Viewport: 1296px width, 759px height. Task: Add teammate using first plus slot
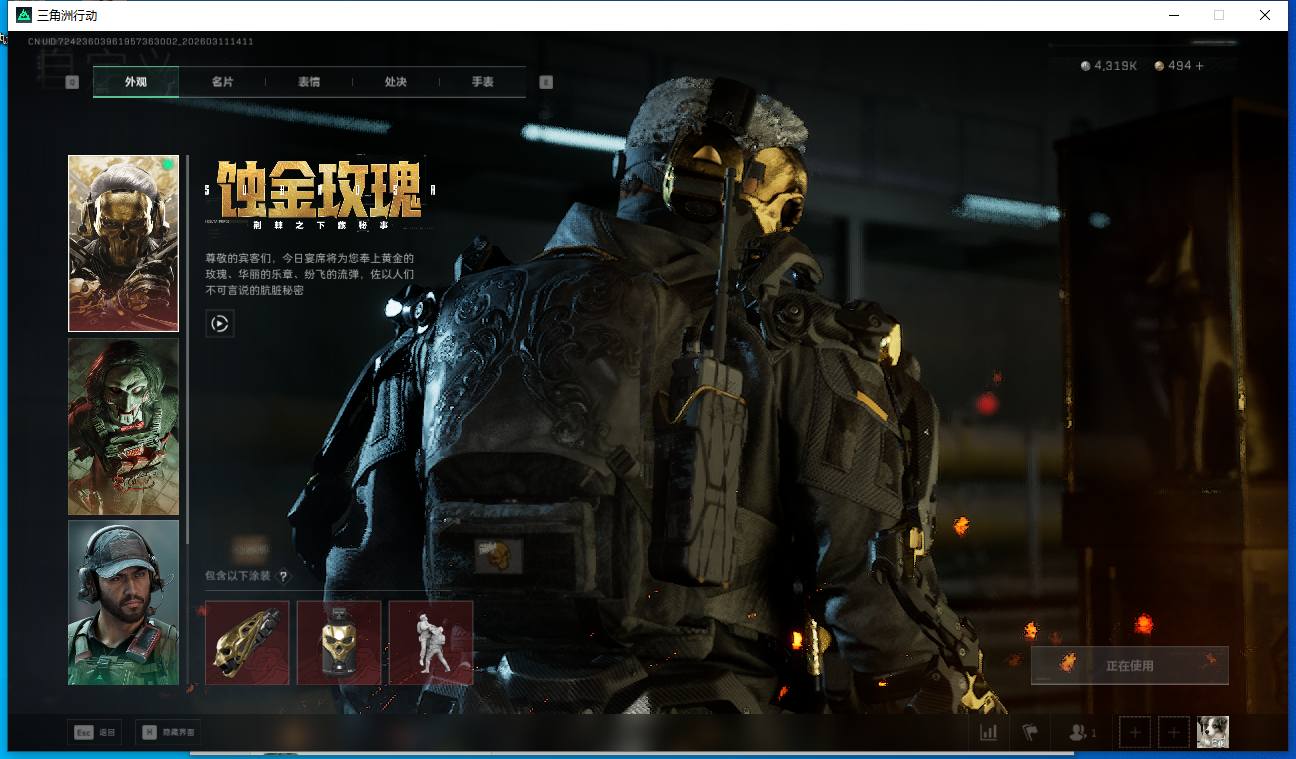click(x=1134, y=733)
